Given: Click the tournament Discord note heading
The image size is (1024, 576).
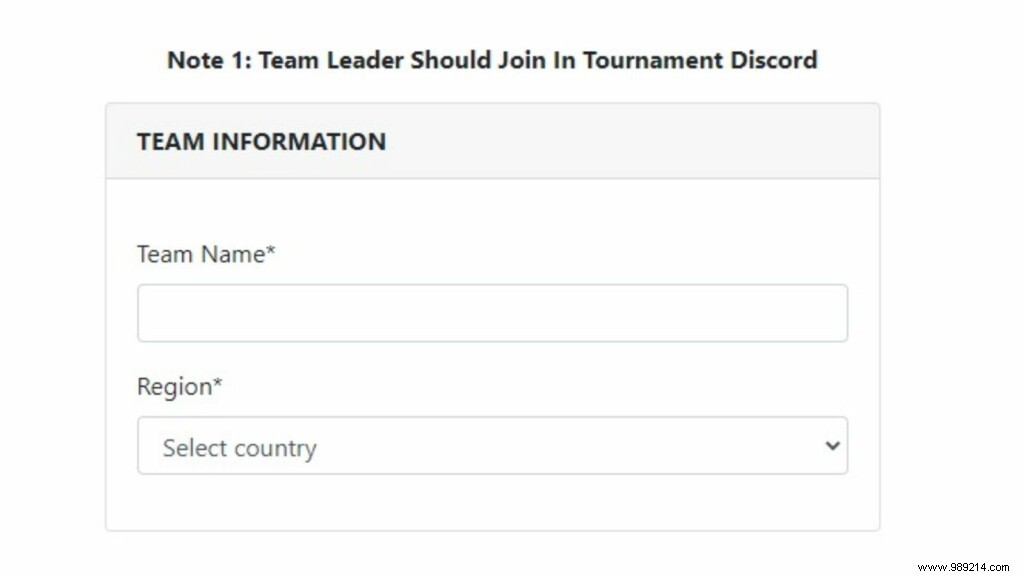Looking at the screenshot, I should click(x=491, y=60).
